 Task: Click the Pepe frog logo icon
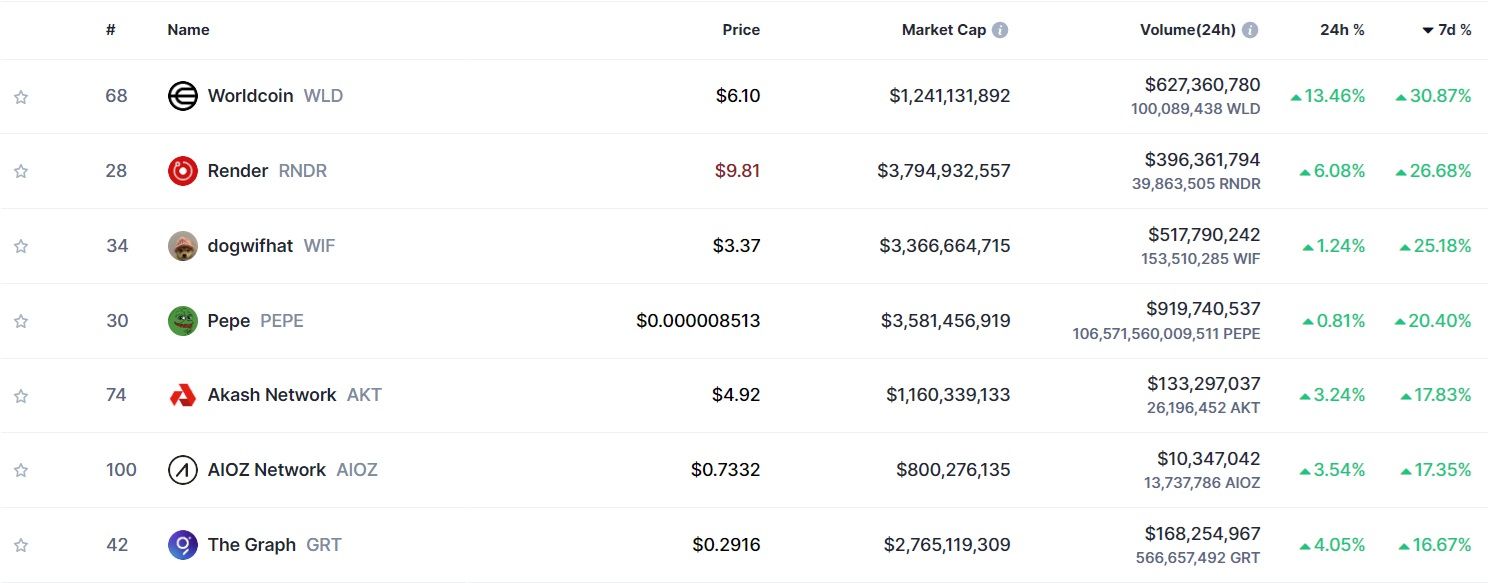183,321
